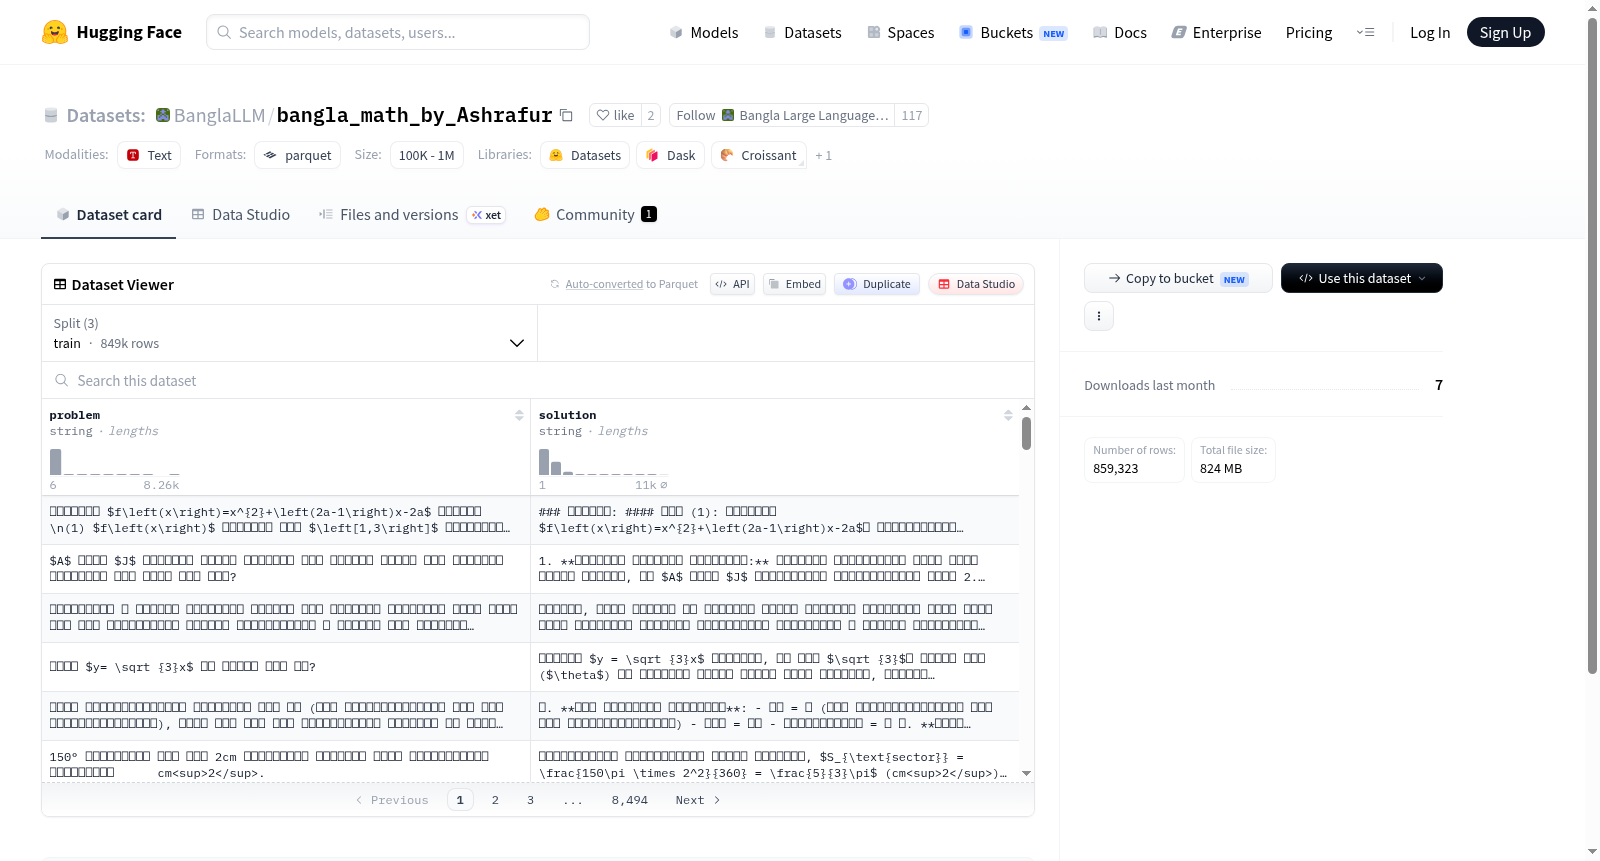Copy dataset name with copy icon
The height and width of the screenshot is (861, 1600).
[x=566, y=115]
